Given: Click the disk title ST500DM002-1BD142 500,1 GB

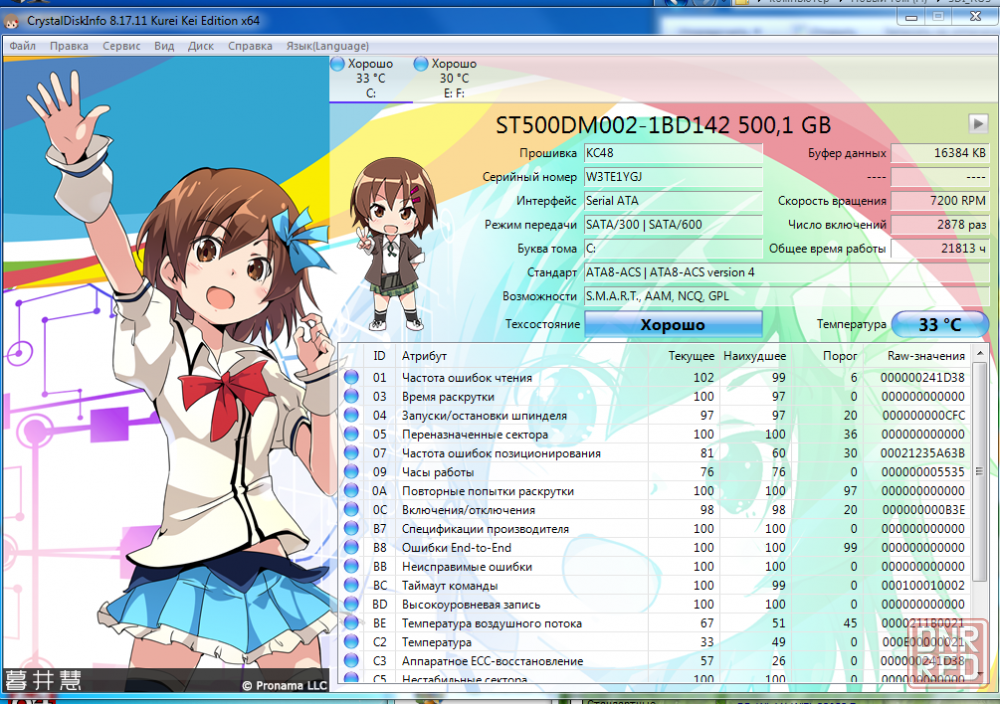Looking at the screenshot, I should [663, 125].
